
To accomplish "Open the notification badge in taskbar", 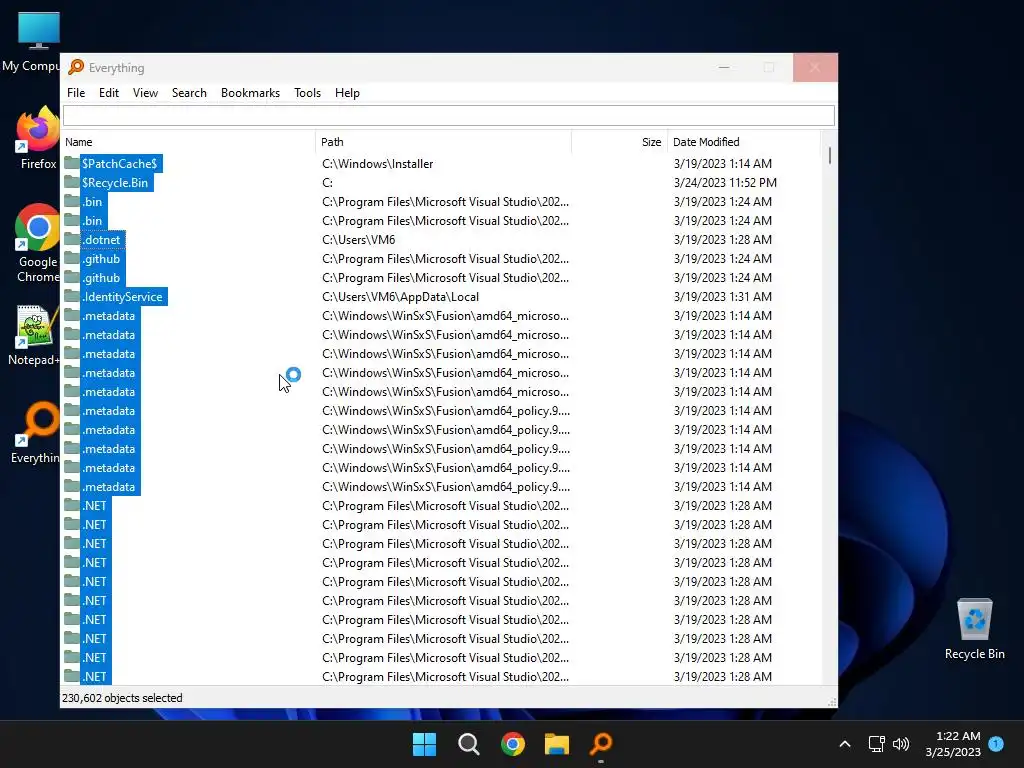I will (x=996, y=743).
